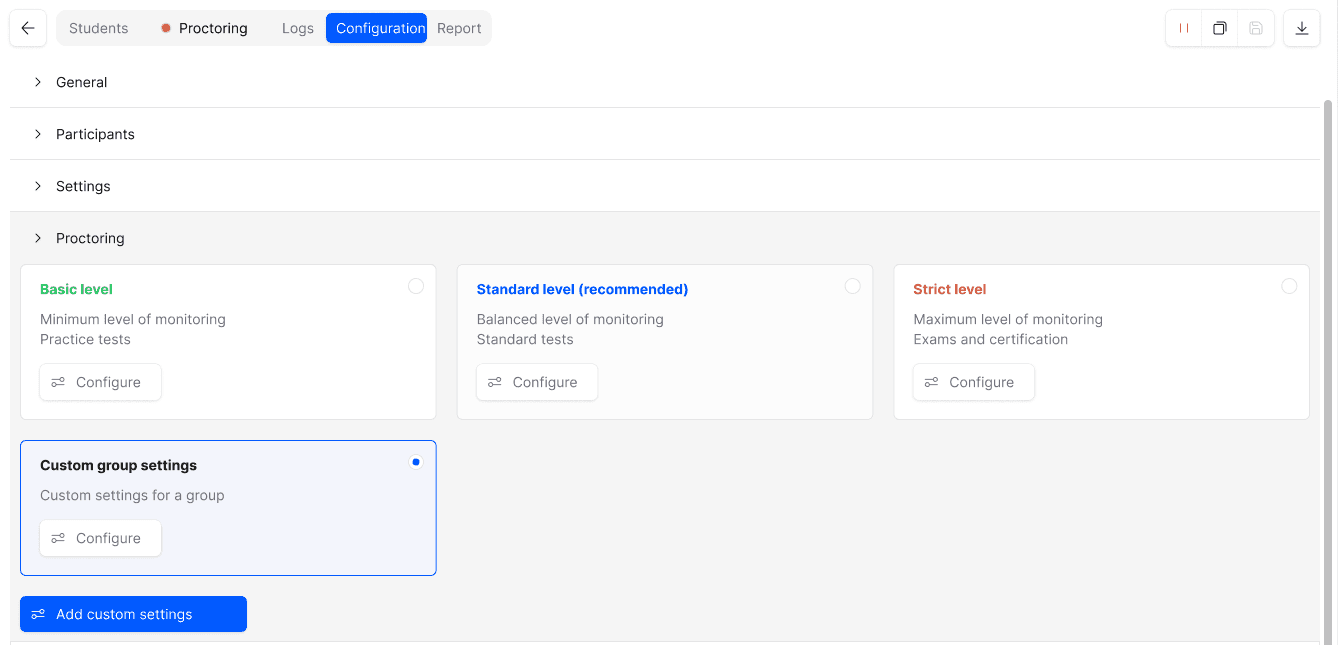Open the Students tab
The image size is (1338, 645).
coord(98,28)
